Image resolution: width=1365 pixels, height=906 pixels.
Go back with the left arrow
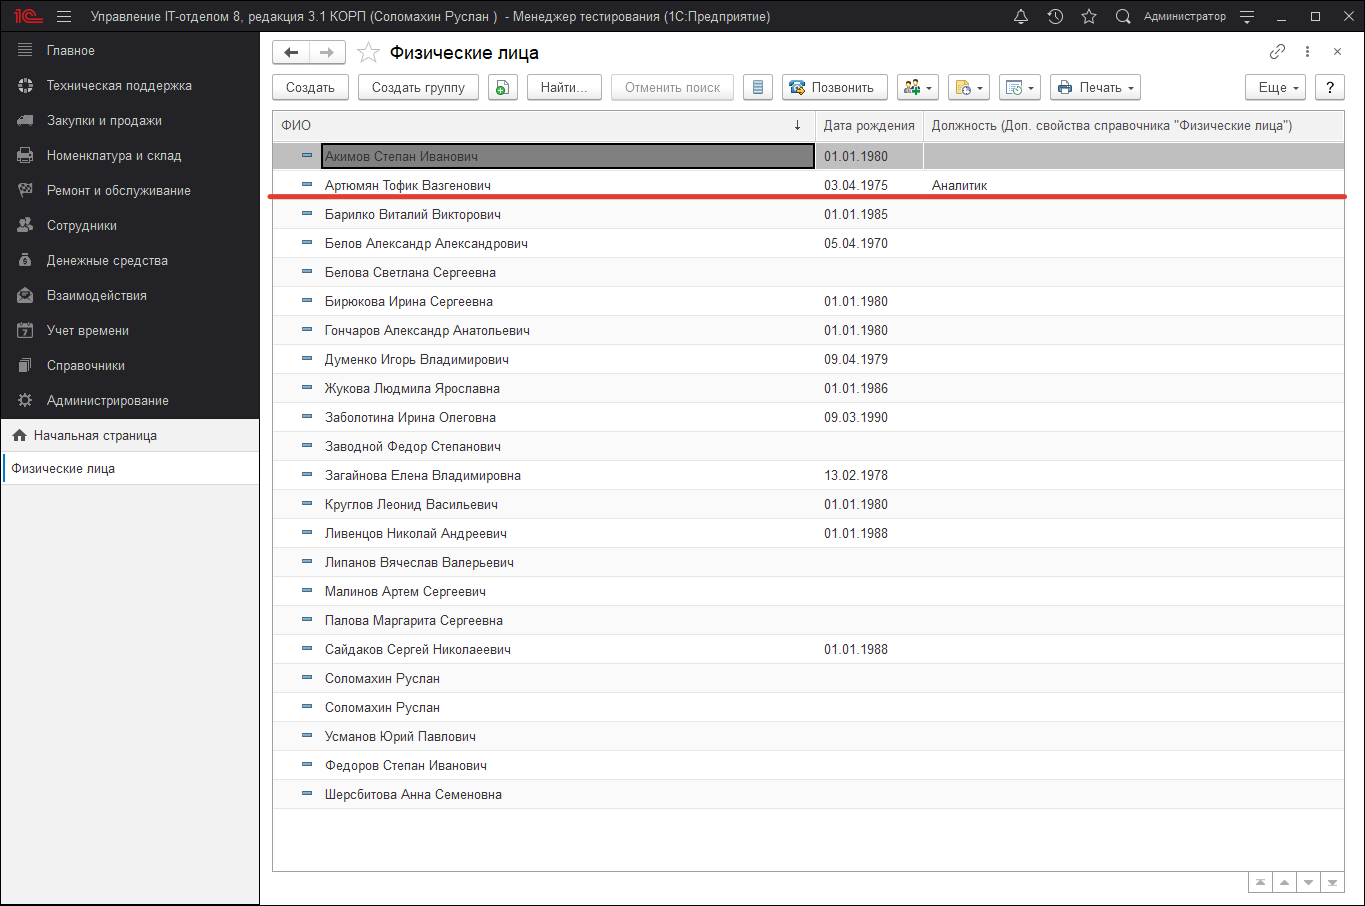291,53
